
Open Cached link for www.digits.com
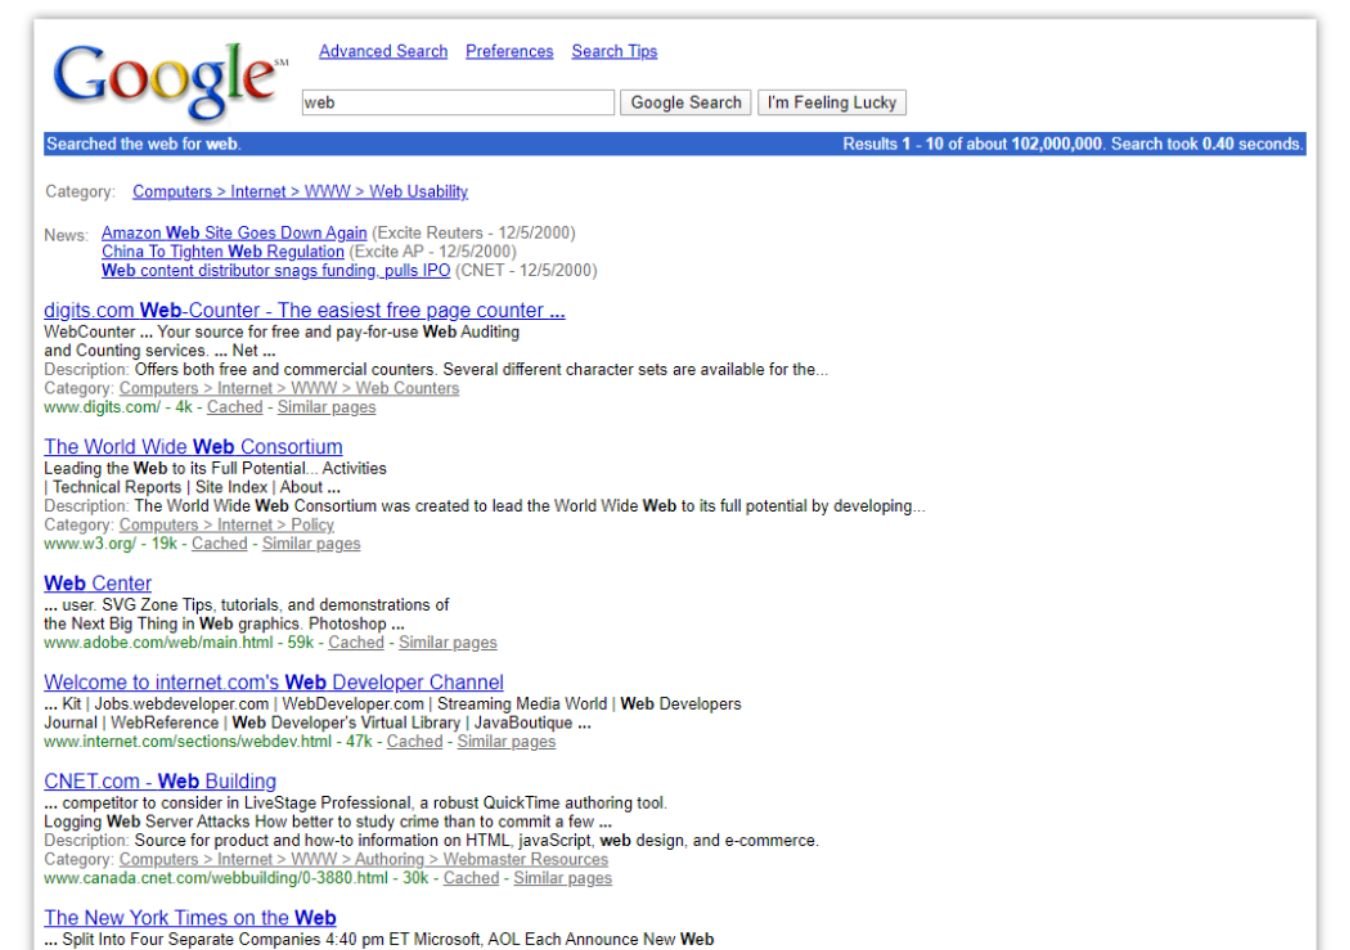[235, 407]
